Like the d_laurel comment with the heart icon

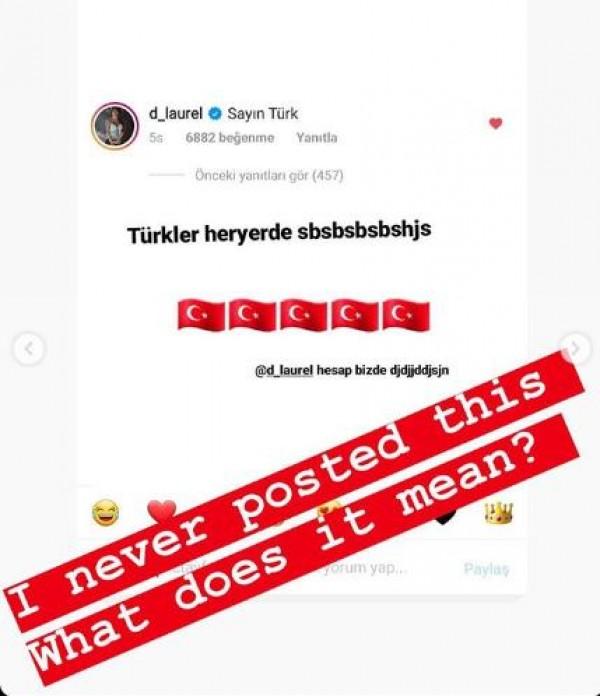[x=495, y=123]
